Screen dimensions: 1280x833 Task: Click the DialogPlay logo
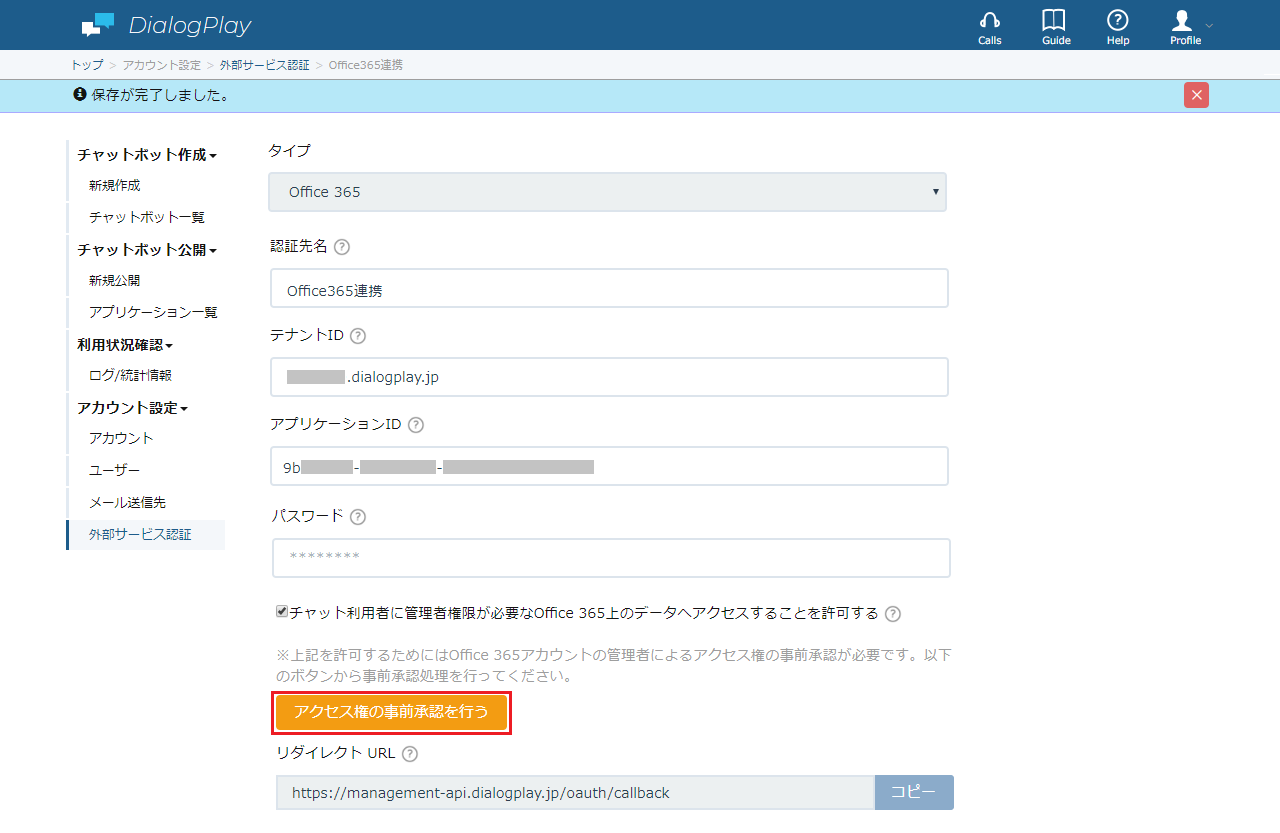(x=166, y=25)
